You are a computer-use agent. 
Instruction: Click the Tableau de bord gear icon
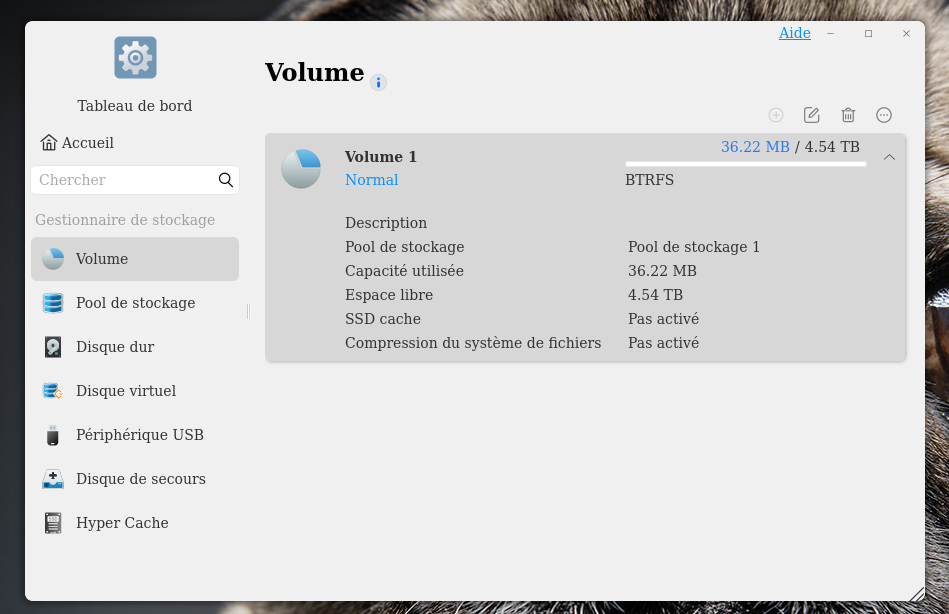[x=135, y=57]
